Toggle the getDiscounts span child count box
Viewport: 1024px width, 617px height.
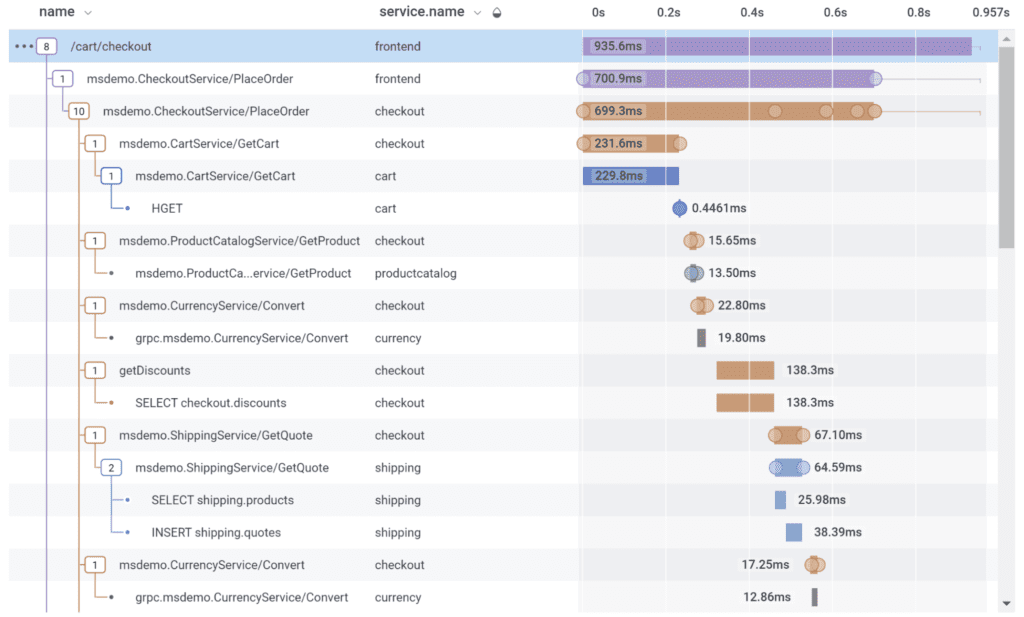[95, 371]
